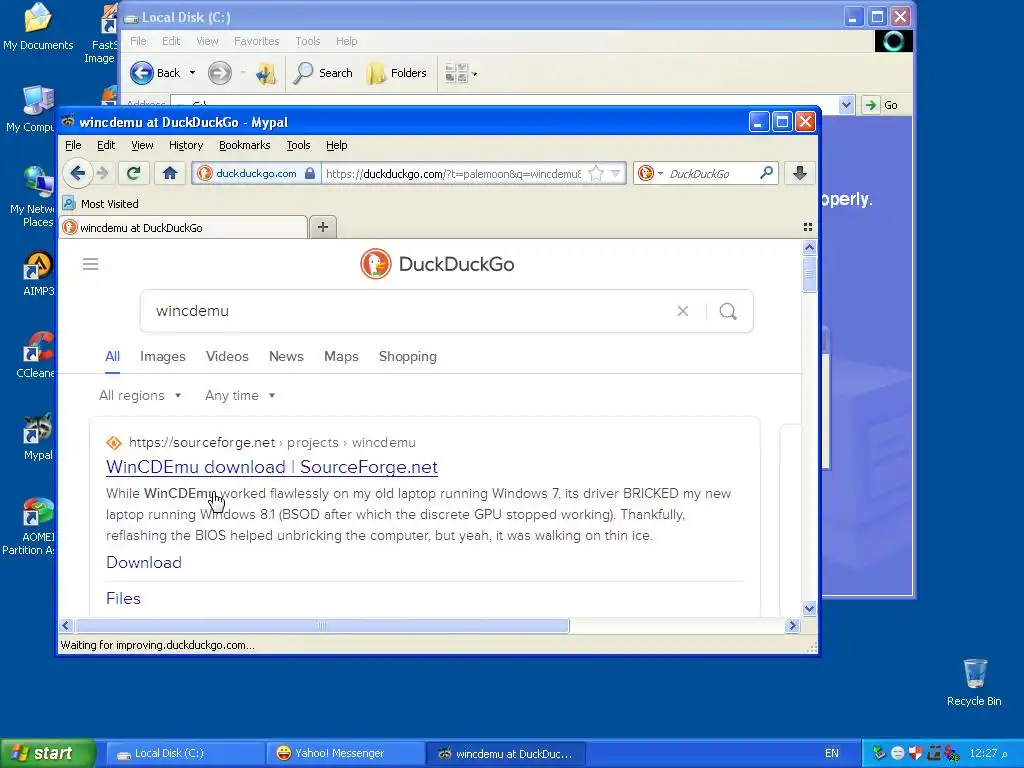
Task: Click the DuckDuckGo logo
Action: tap(437, 264)
